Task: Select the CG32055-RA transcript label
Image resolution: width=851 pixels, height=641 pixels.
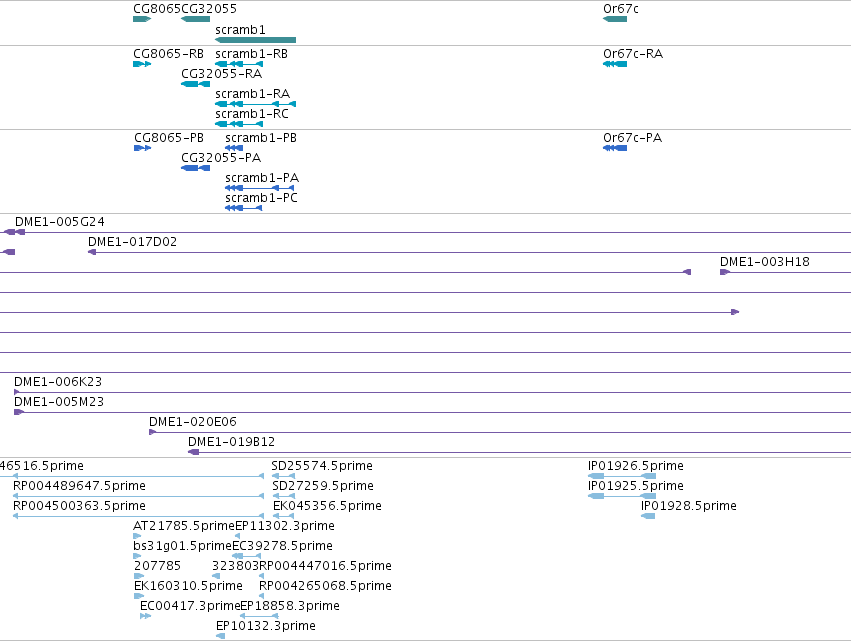Action: tap(221, 74)
